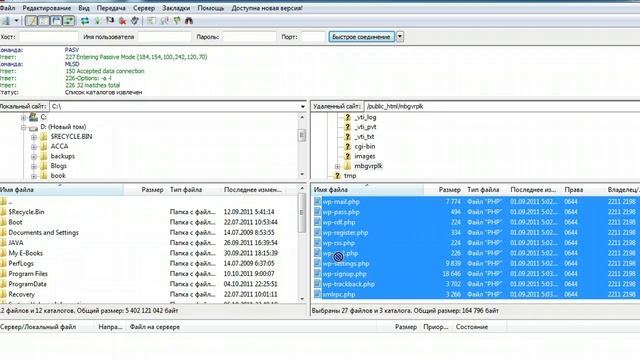The height and width of the screenshot is (360, 640).
Task: Select the wp-rdf.php file name
Action: coord(339,222)
